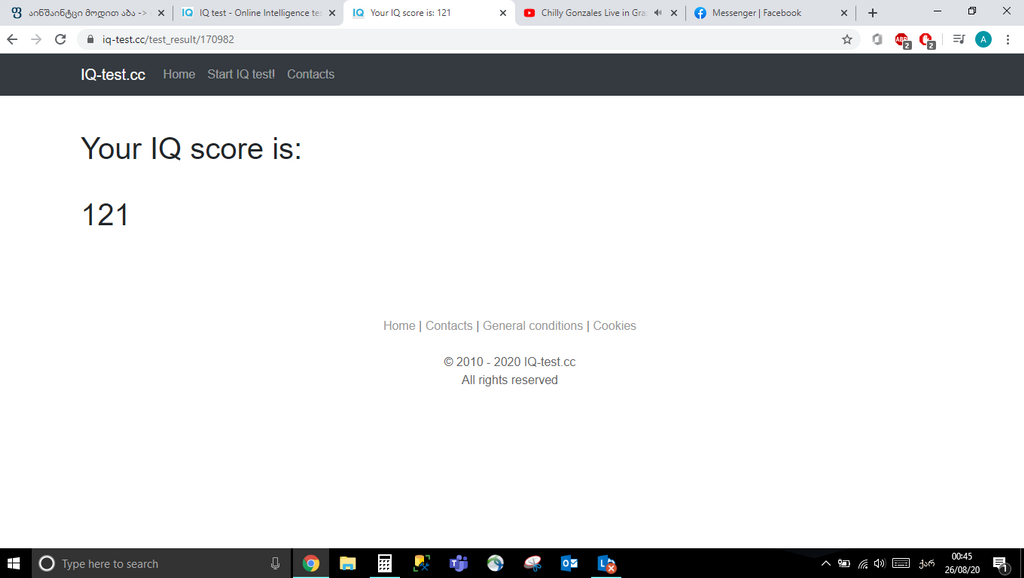Close the Messenger | Facebook tab
Image resolution: width=1024 pixels, height=578 pixels.
[844, 12]
